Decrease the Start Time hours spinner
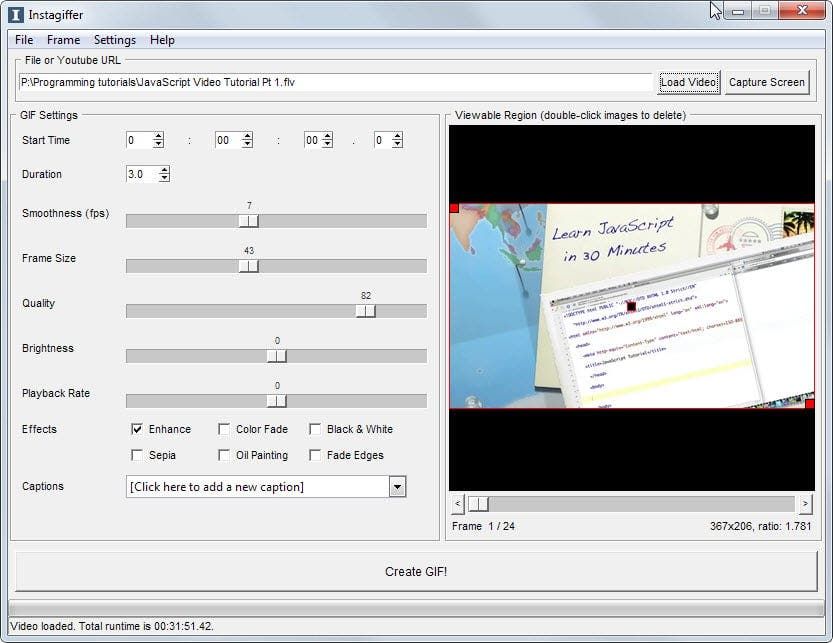The width and height of the screenshot is (833, 643). [158, 144]
